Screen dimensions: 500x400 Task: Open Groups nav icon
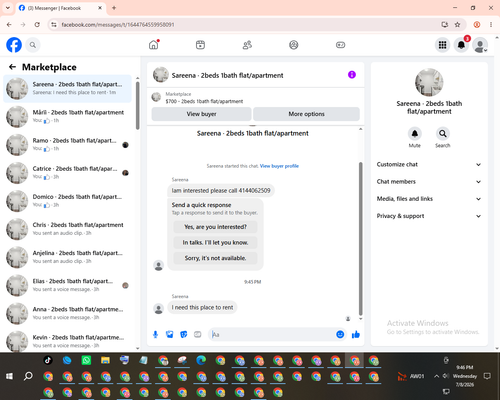294,45
